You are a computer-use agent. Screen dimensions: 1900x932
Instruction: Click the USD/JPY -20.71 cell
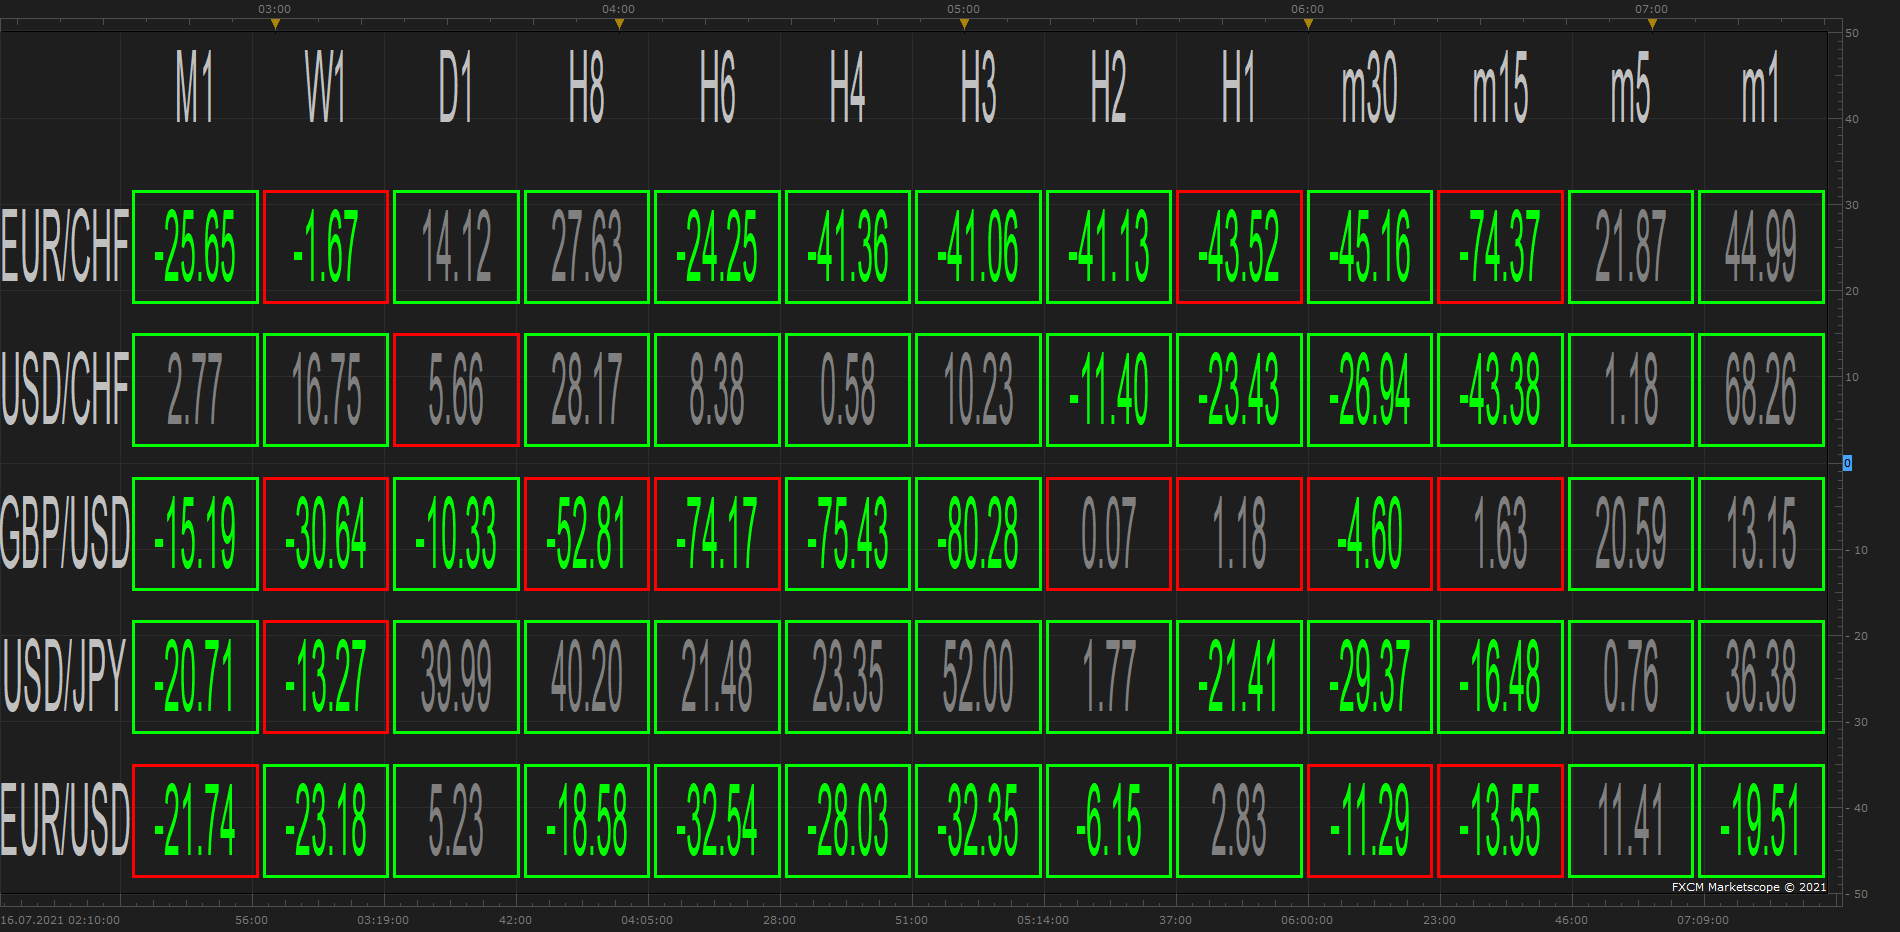point(195,677)
